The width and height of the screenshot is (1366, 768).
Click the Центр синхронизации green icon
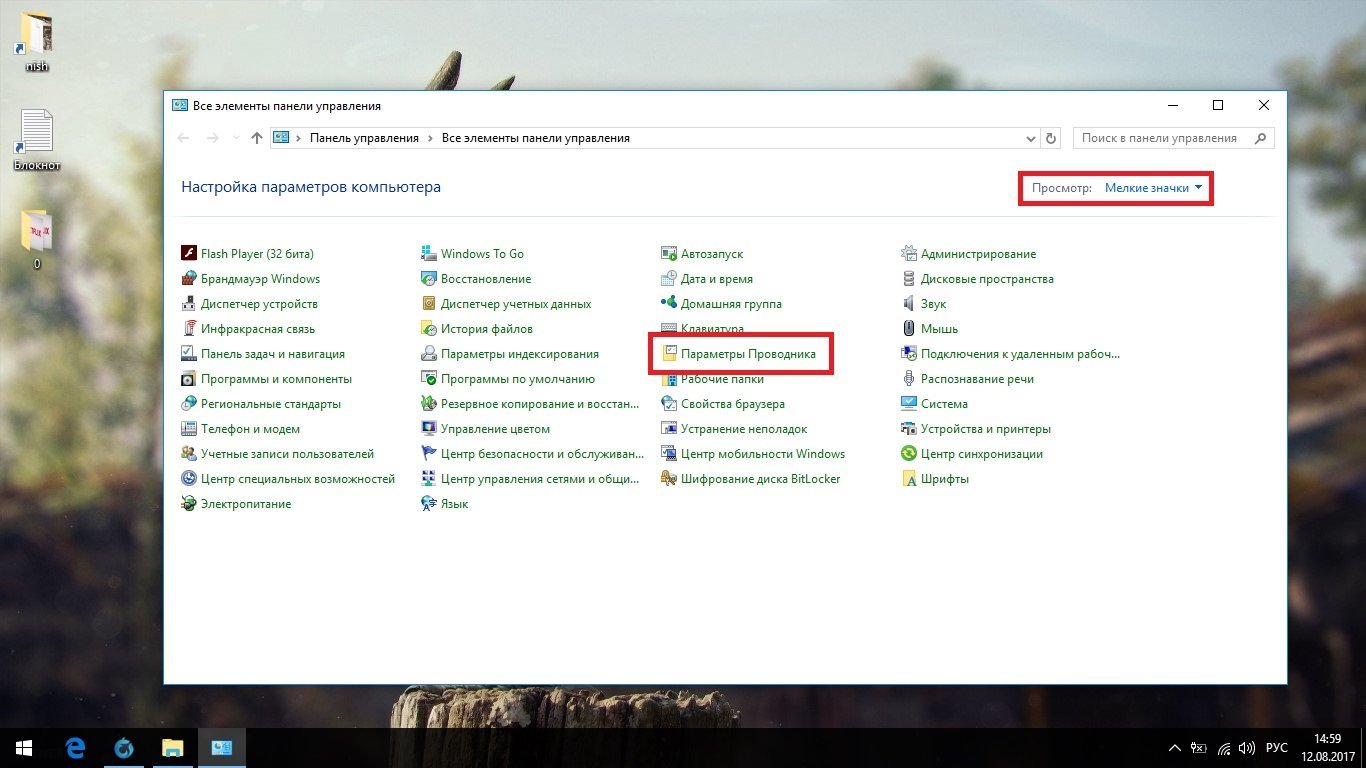(909, 454)
